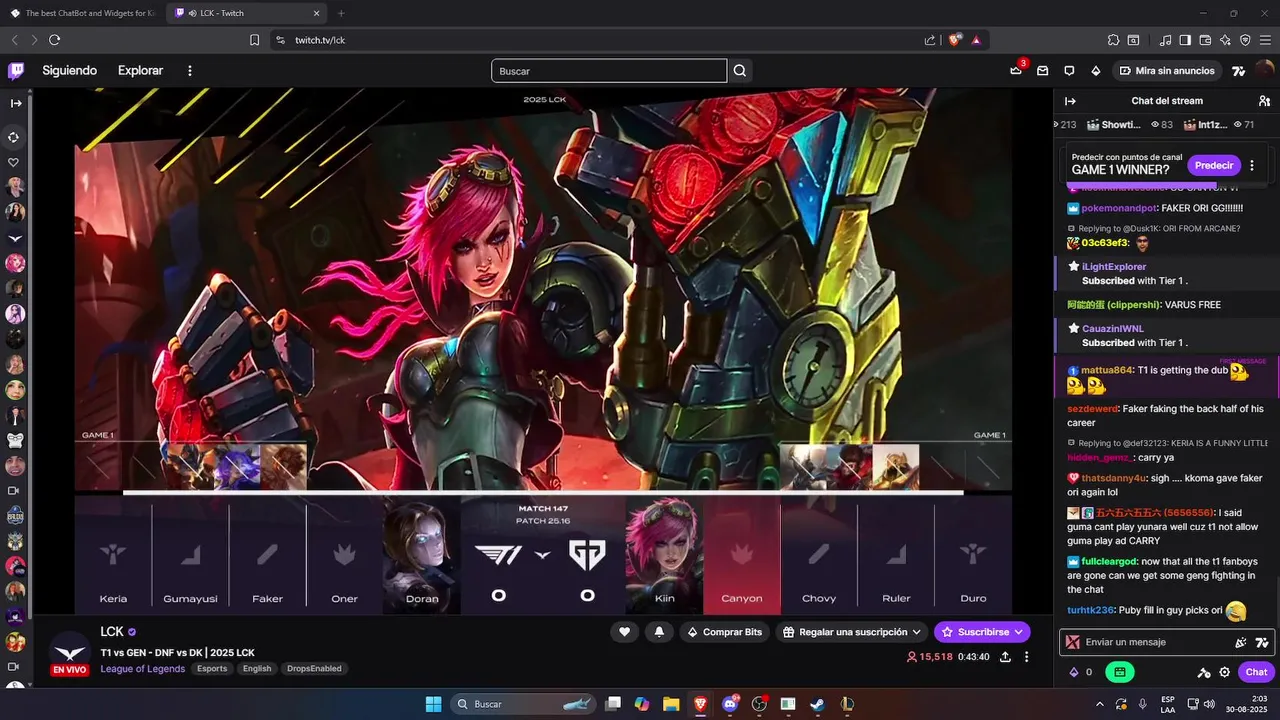Open Brave main hamburger menu
This screenshot has width=1280, height=720.
point(1265,40)
